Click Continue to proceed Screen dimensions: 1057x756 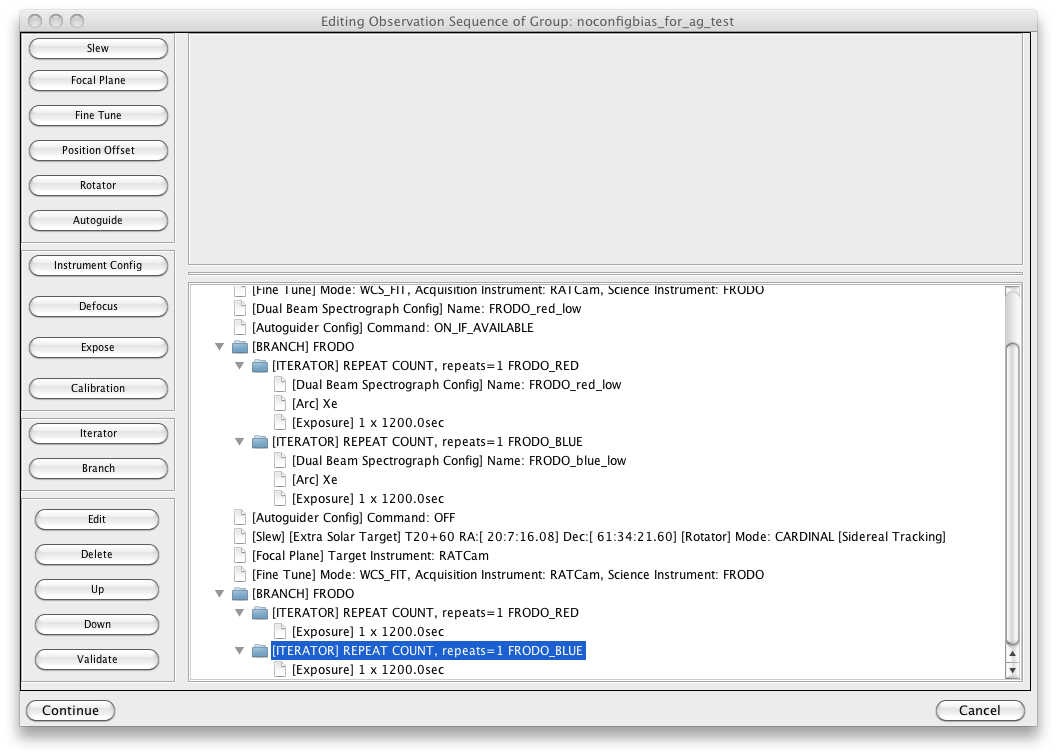71,710
